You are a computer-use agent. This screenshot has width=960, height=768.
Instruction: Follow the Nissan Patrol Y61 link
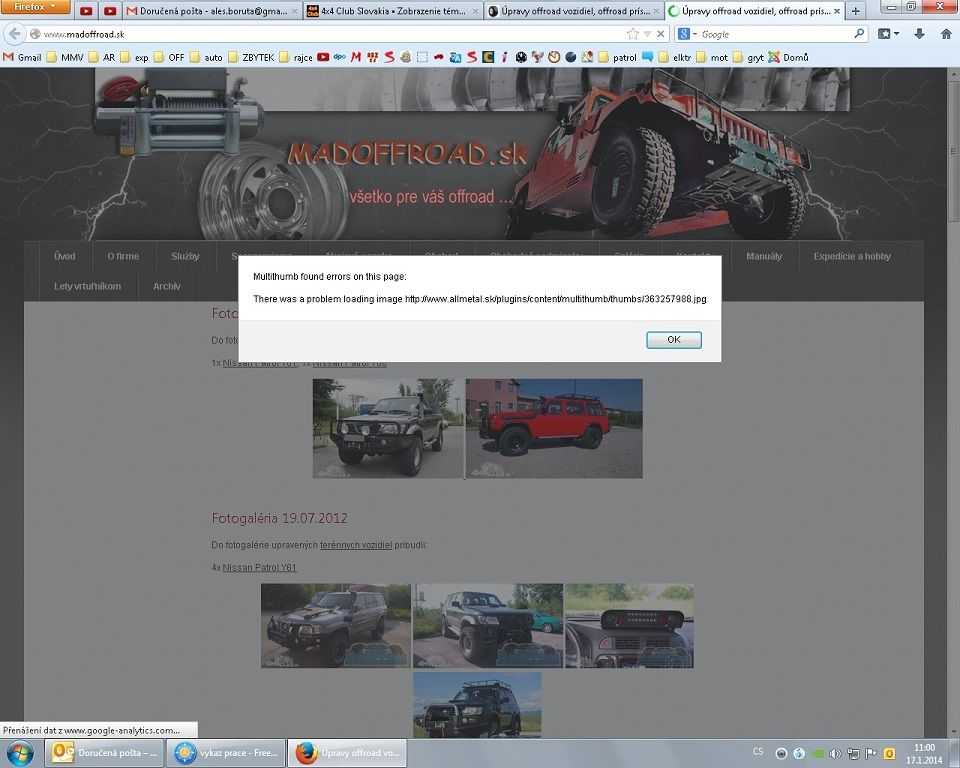pyautogui.click(x=259, y=568)
